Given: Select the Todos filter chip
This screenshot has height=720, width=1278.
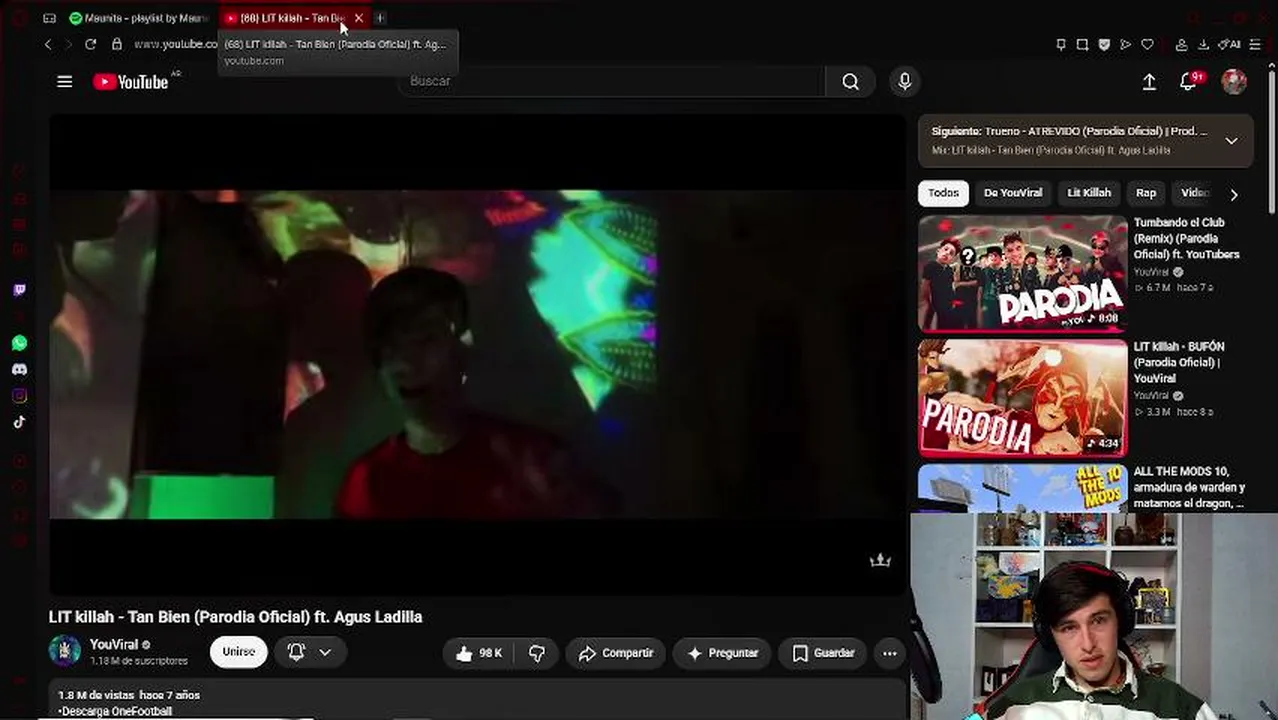Looking at the screenshot, I should tap(943, 193).
